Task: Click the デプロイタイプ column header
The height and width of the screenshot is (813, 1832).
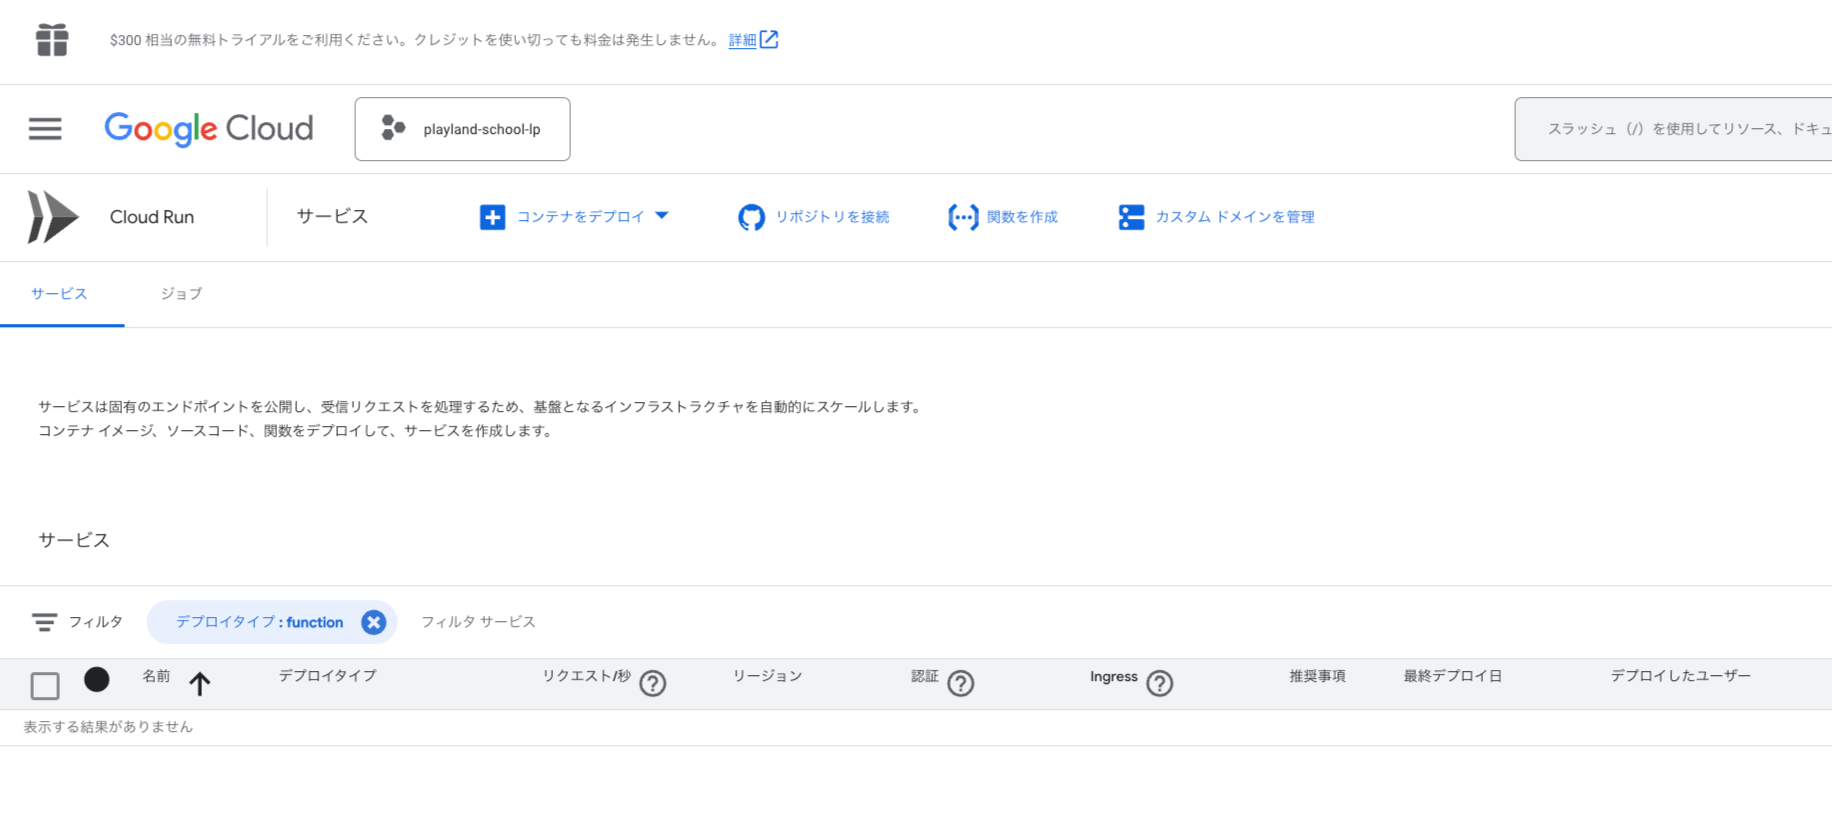Action: pyautogui.click(x=327, y=676)
